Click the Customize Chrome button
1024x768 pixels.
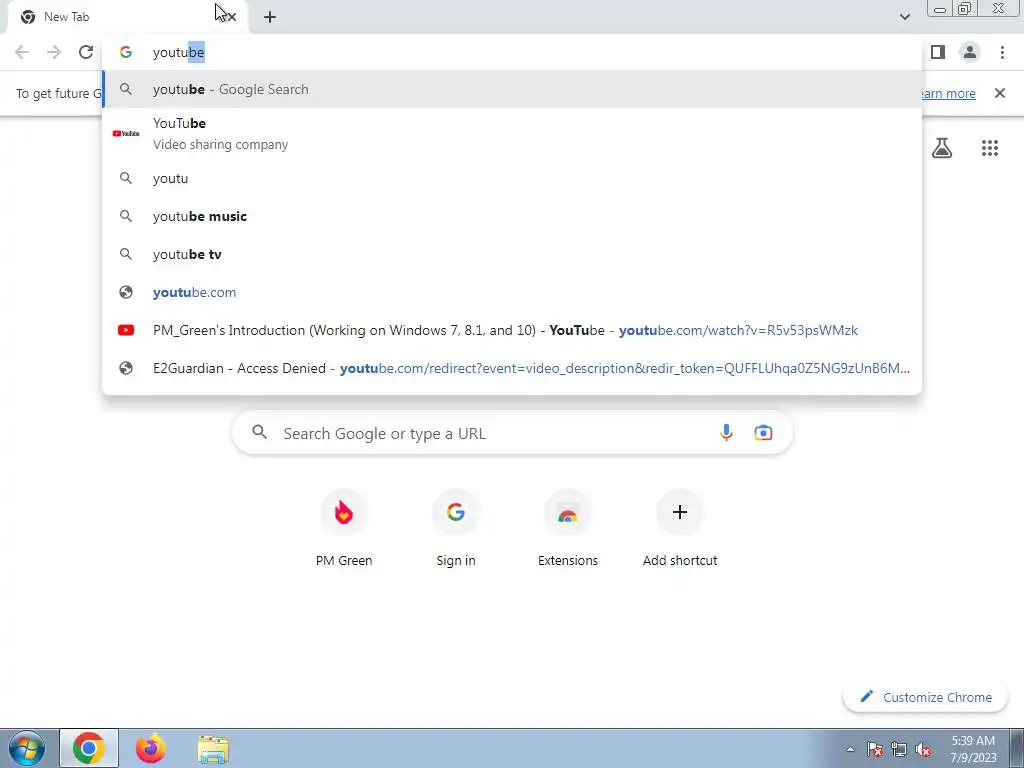pyautogui.click(x=926, y=697)
